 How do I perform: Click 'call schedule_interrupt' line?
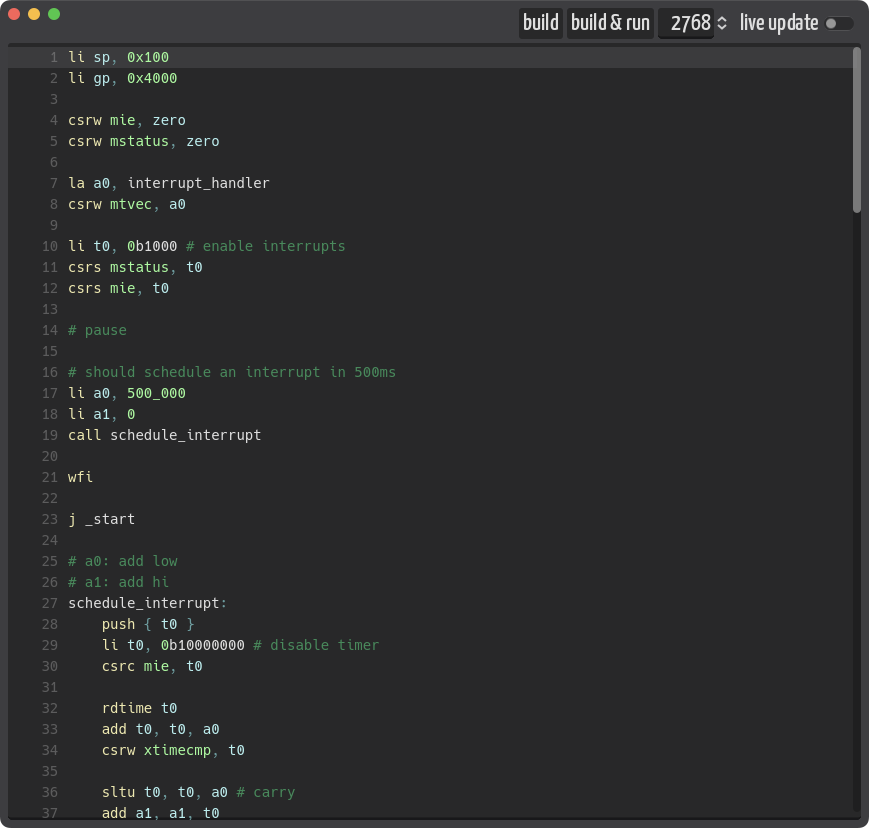point(165,436)
